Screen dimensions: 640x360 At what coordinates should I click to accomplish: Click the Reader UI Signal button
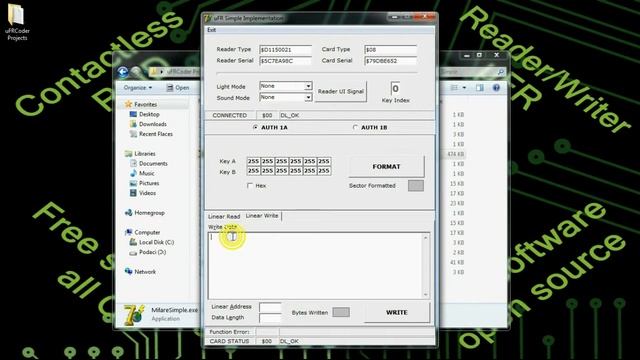340,91
